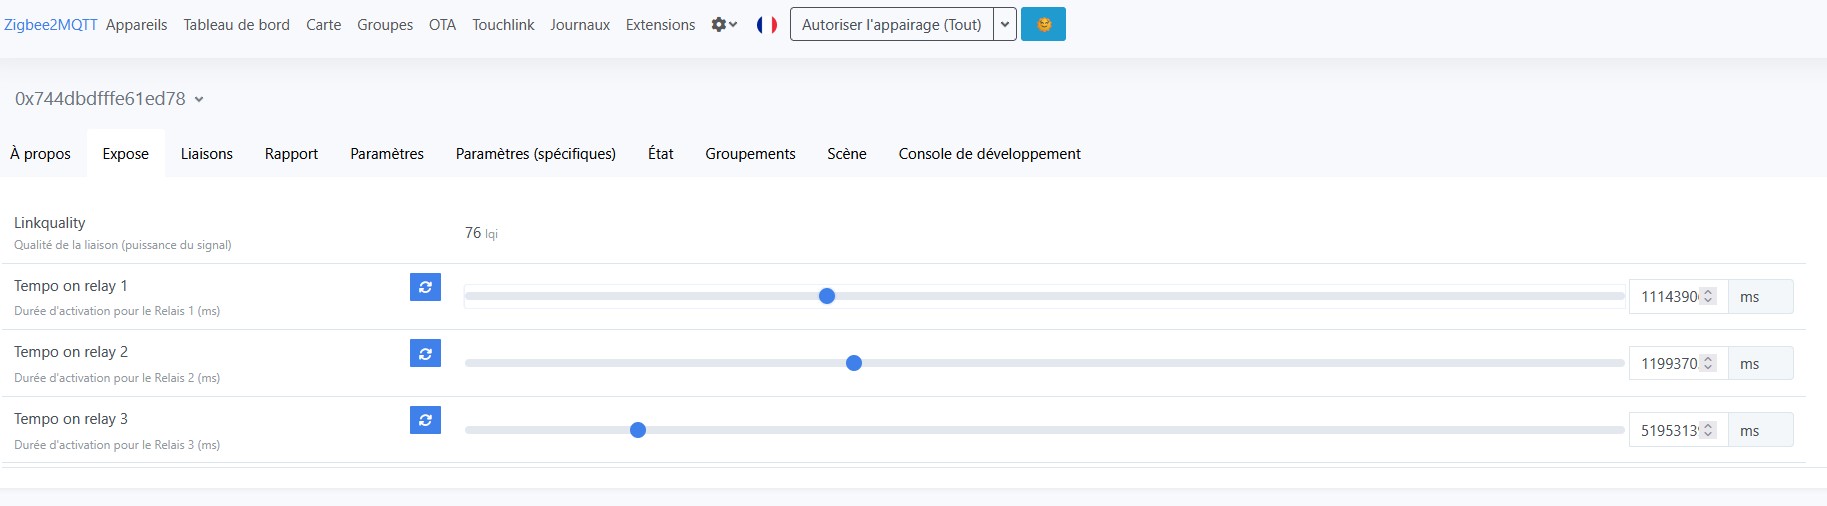Click the Tempo on relay 3 label
The height and width of the screenshot is (506, 1827).
pyautogui.click(x=71, y=419)
